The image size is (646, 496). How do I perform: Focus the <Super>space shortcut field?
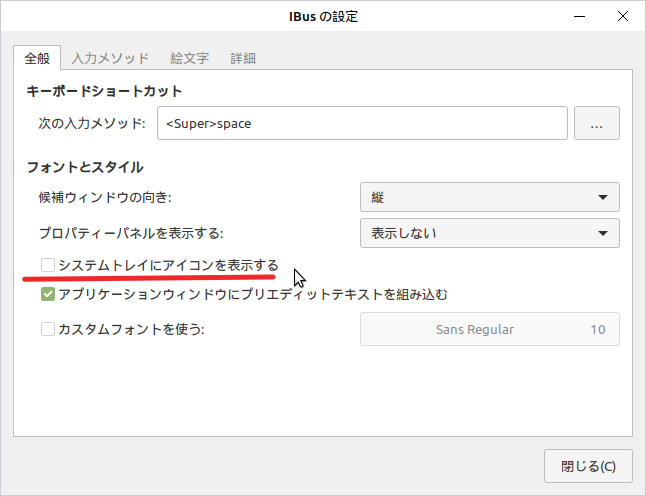(362, 123)
